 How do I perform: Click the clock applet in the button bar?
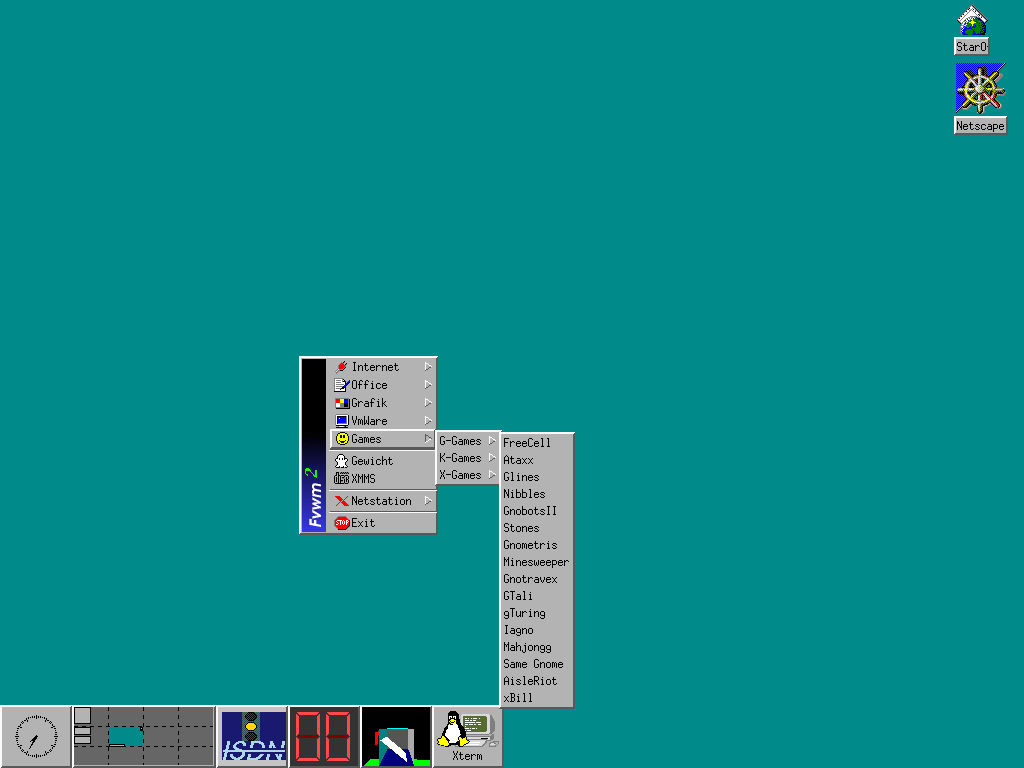pos(36,737)
